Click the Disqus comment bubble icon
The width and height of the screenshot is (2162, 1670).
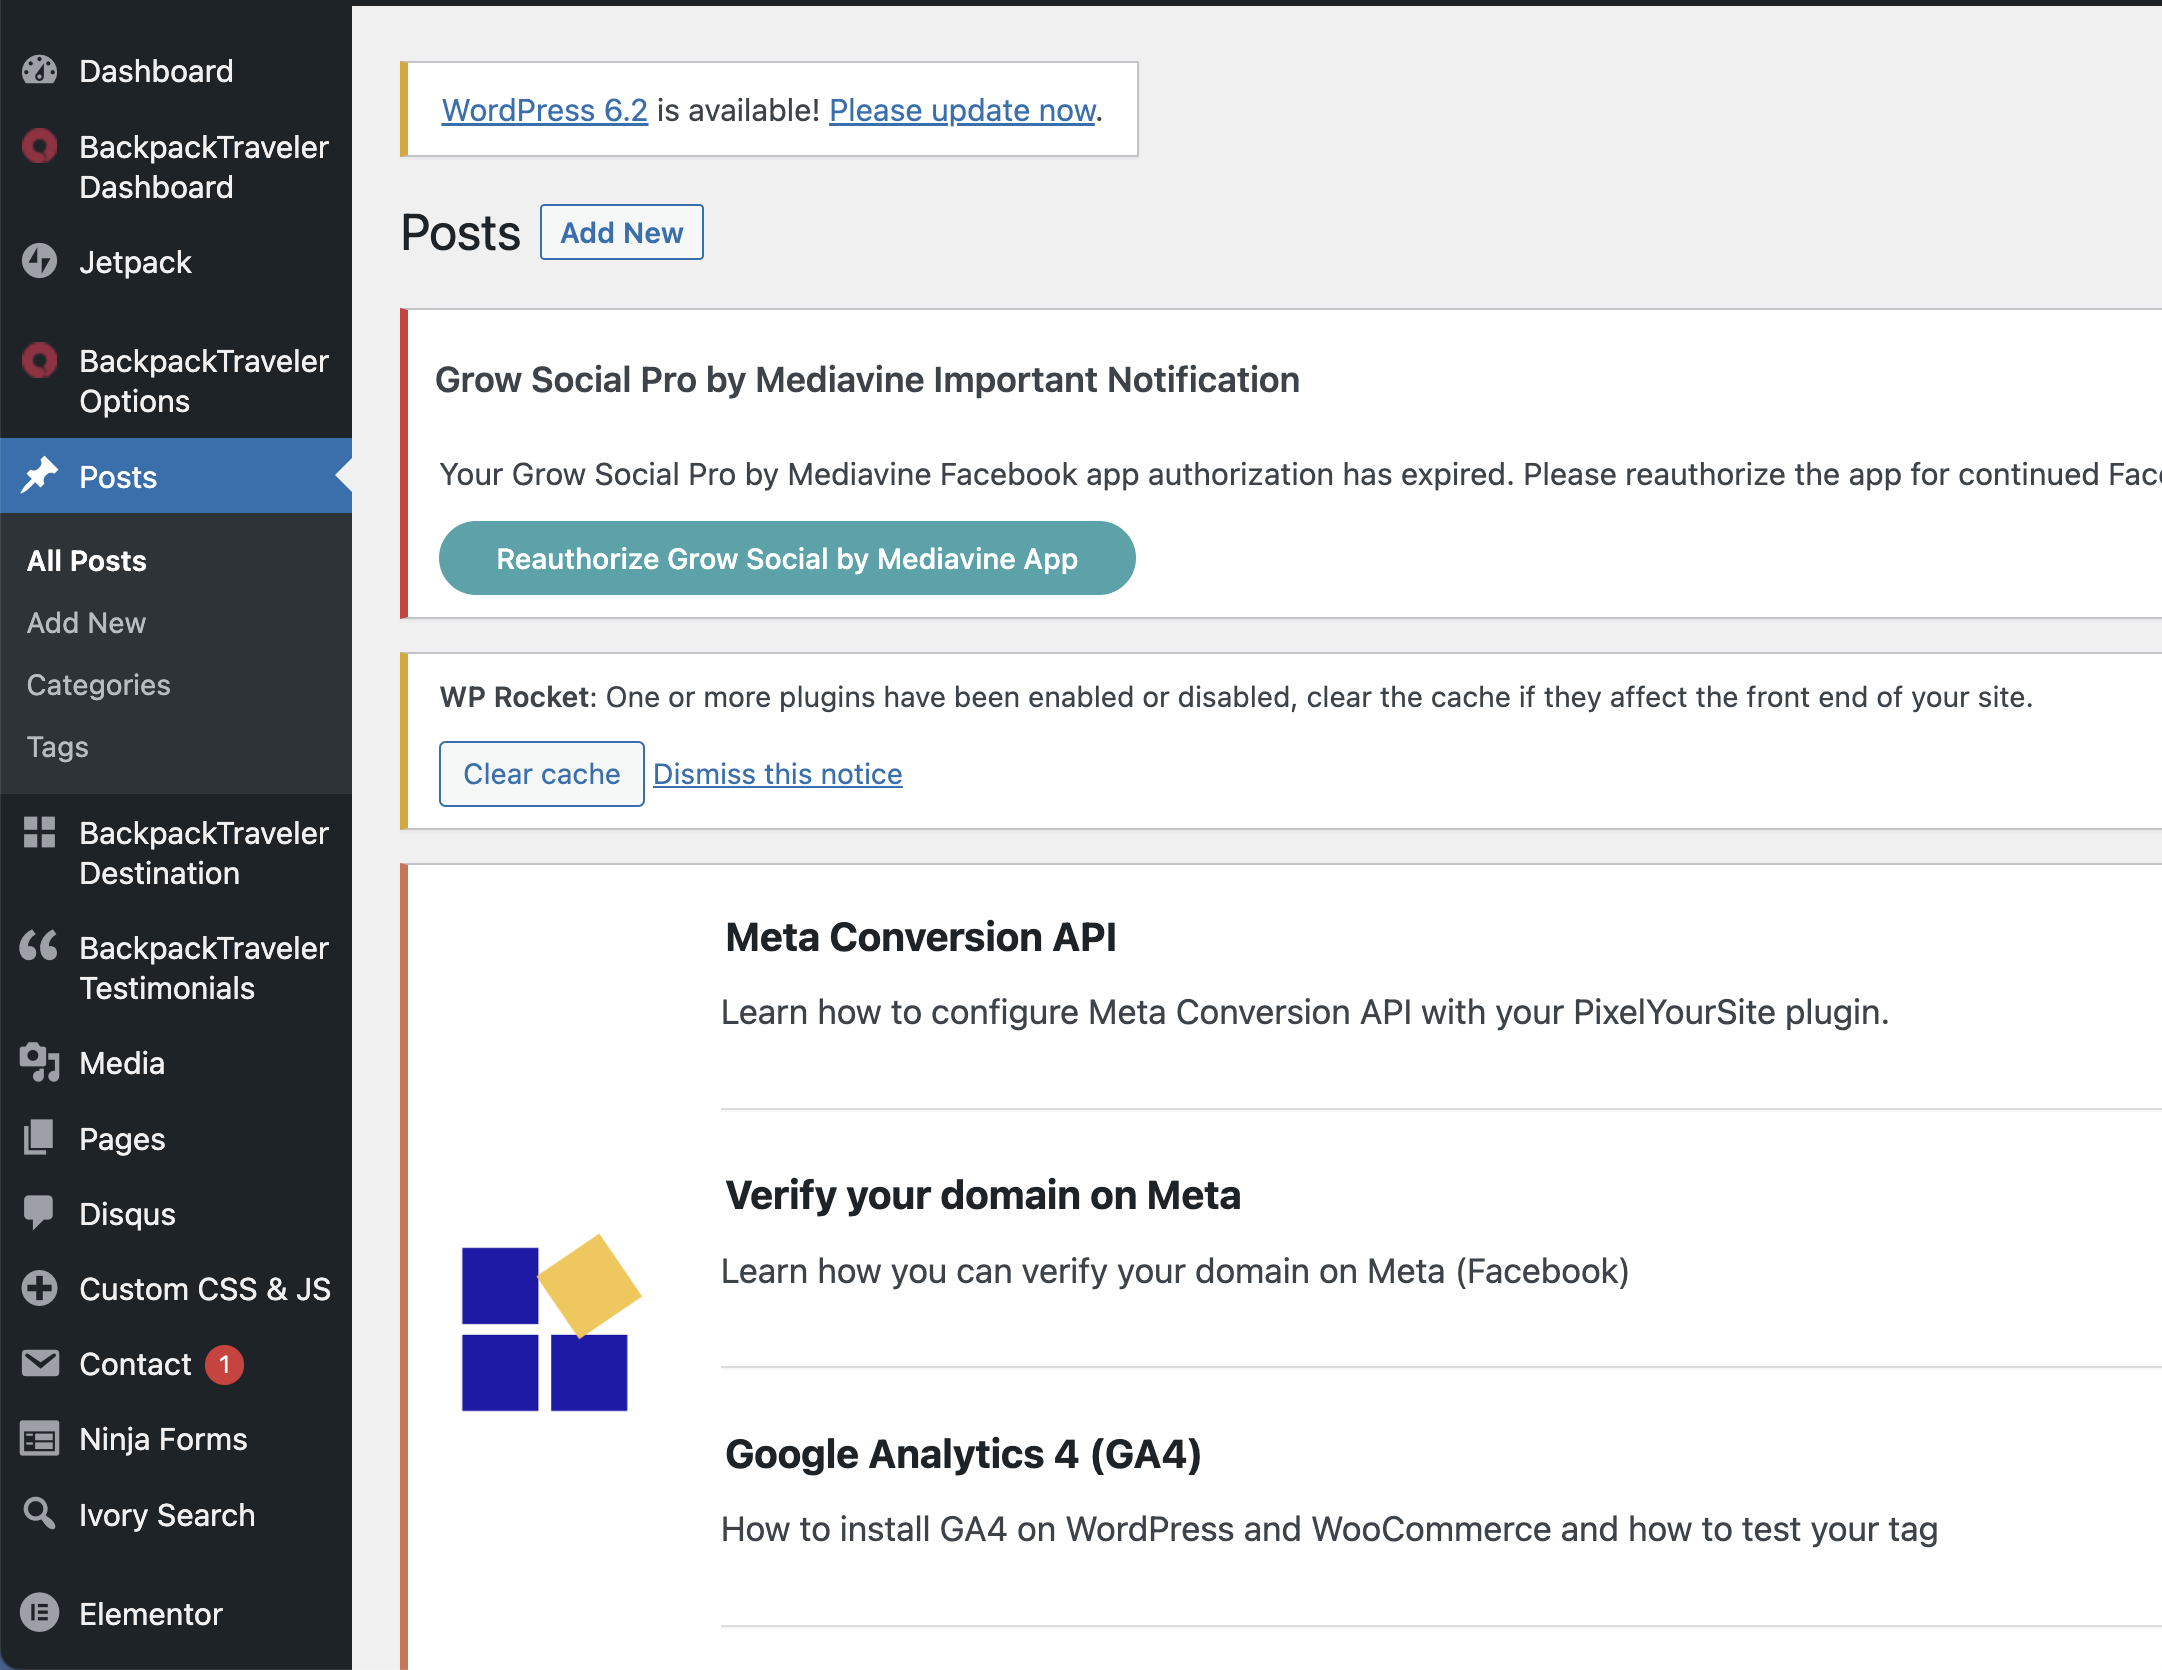pyautogui.click(x=40, y=1213)
